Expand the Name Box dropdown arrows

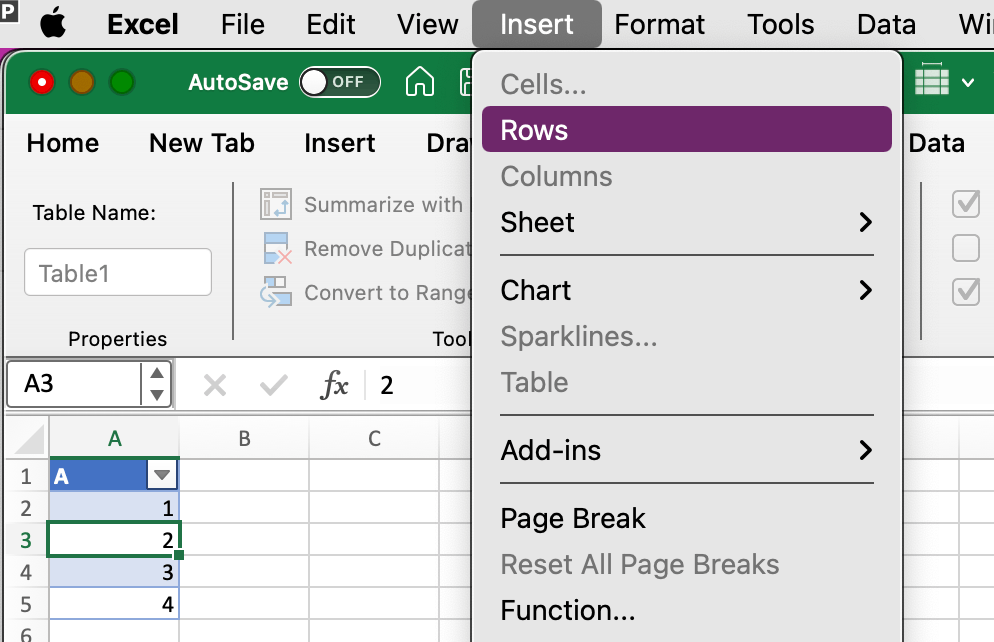point(156,384)
